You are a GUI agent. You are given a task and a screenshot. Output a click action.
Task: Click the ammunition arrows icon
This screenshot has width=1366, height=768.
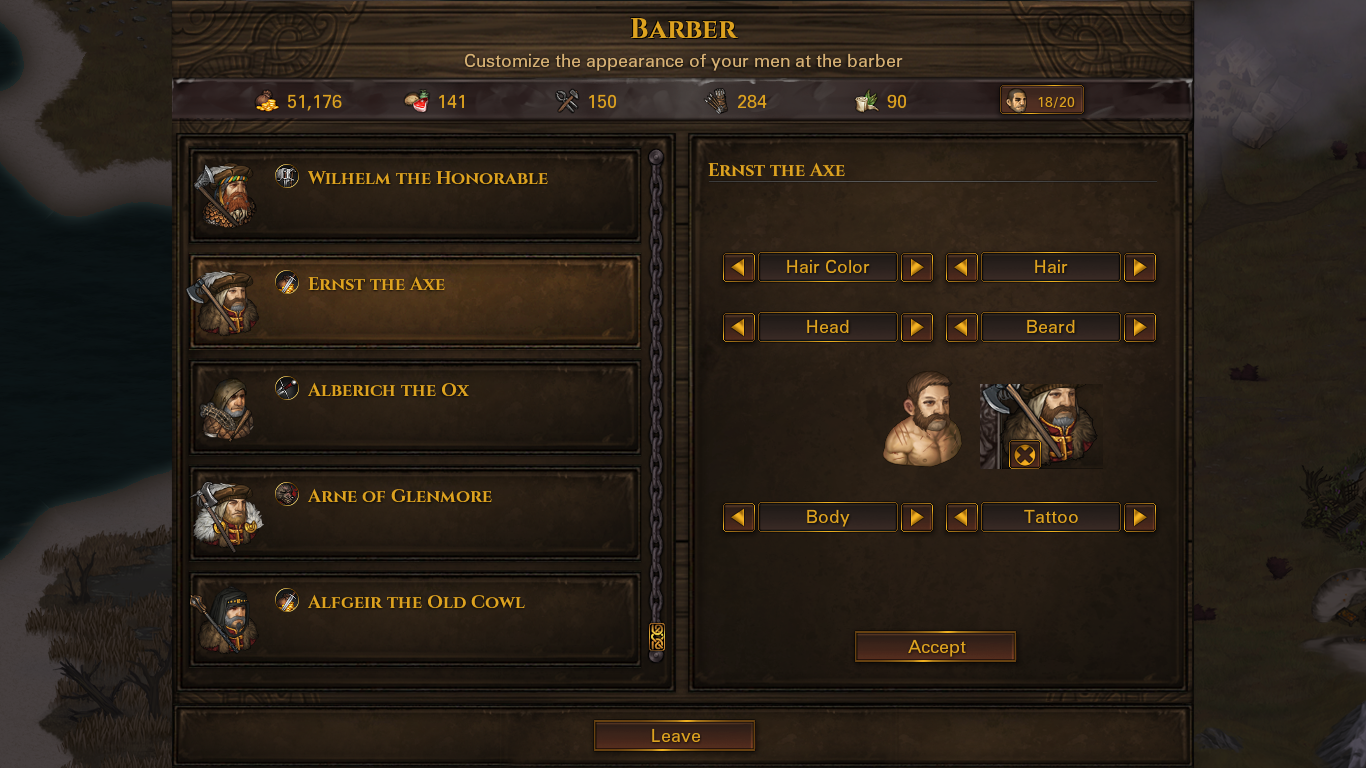tap(716, 101)
